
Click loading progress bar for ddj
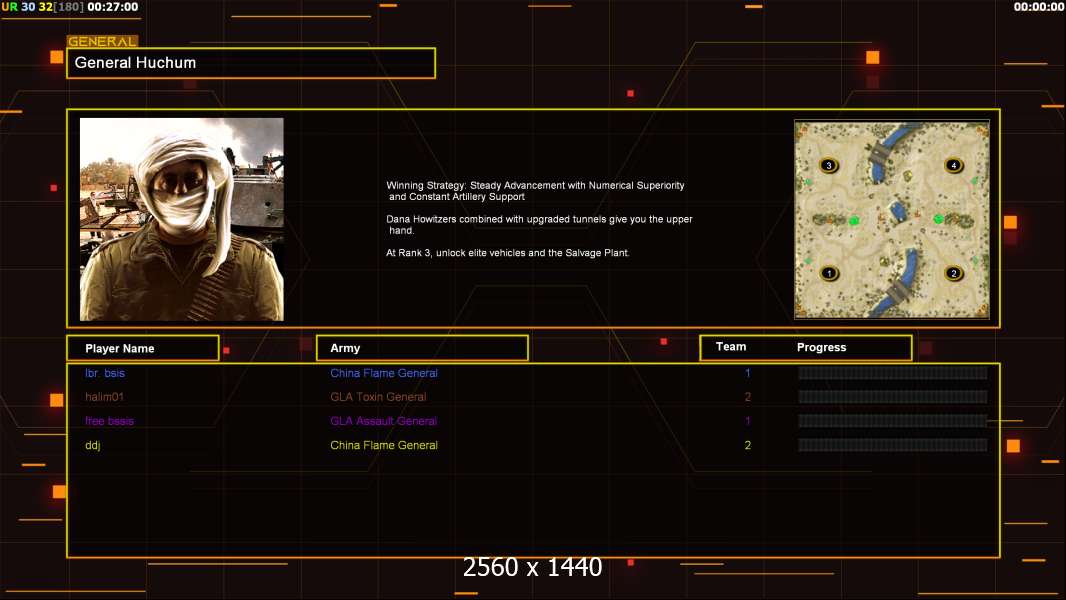[x=893, y=445]
